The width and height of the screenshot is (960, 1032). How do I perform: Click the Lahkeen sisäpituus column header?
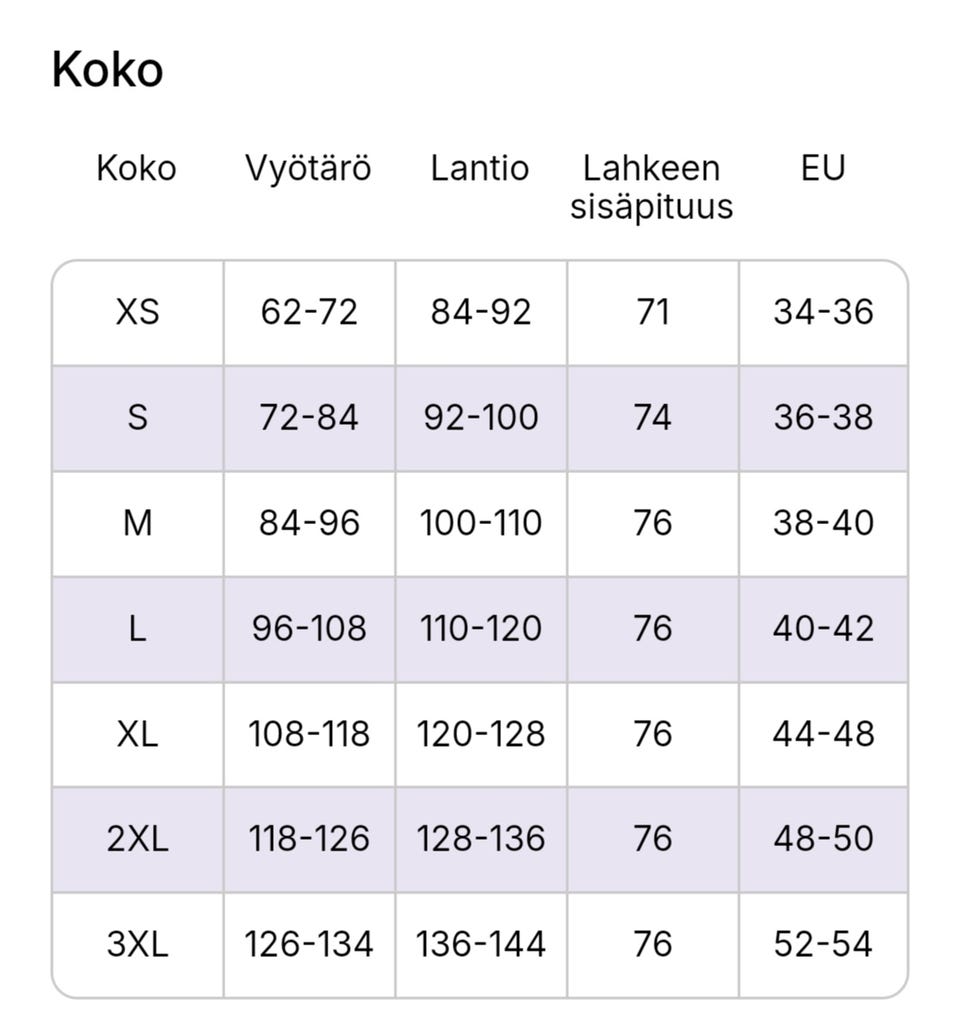tap(652, 187)
